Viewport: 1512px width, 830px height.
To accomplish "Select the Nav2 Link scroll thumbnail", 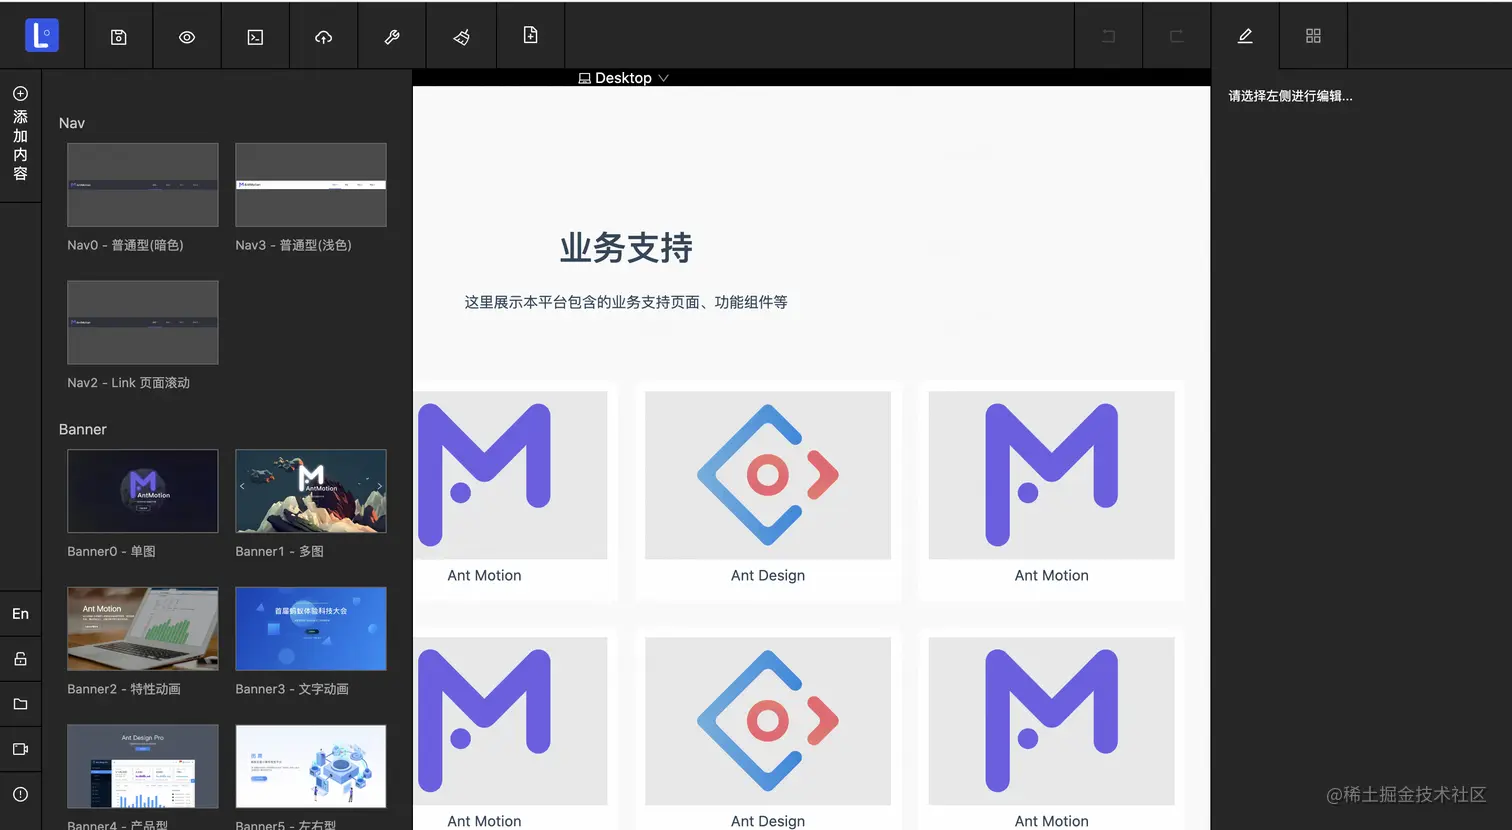I will tap(143, 322).
